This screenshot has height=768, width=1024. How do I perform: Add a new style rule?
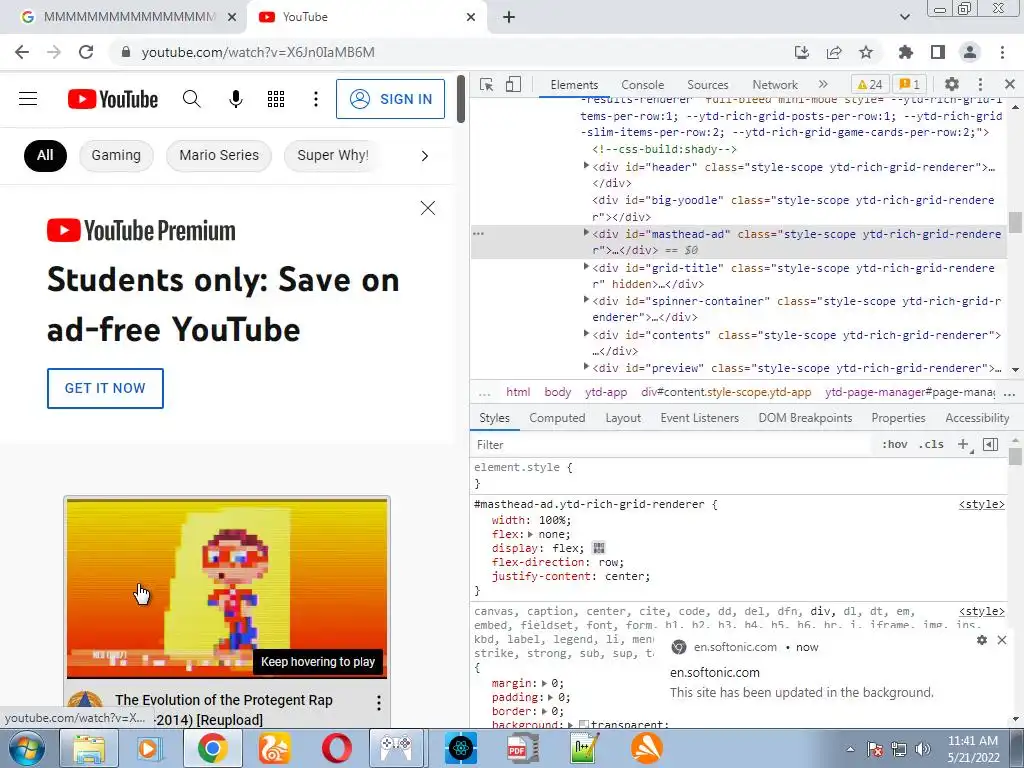(963, 445)
